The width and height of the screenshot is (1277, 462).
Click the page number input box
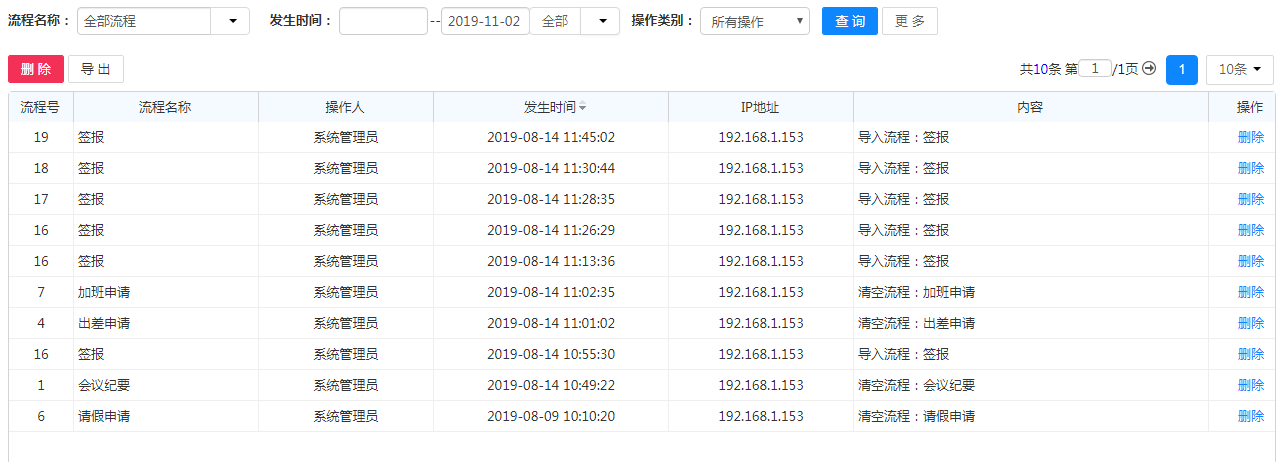(1095, 69)
